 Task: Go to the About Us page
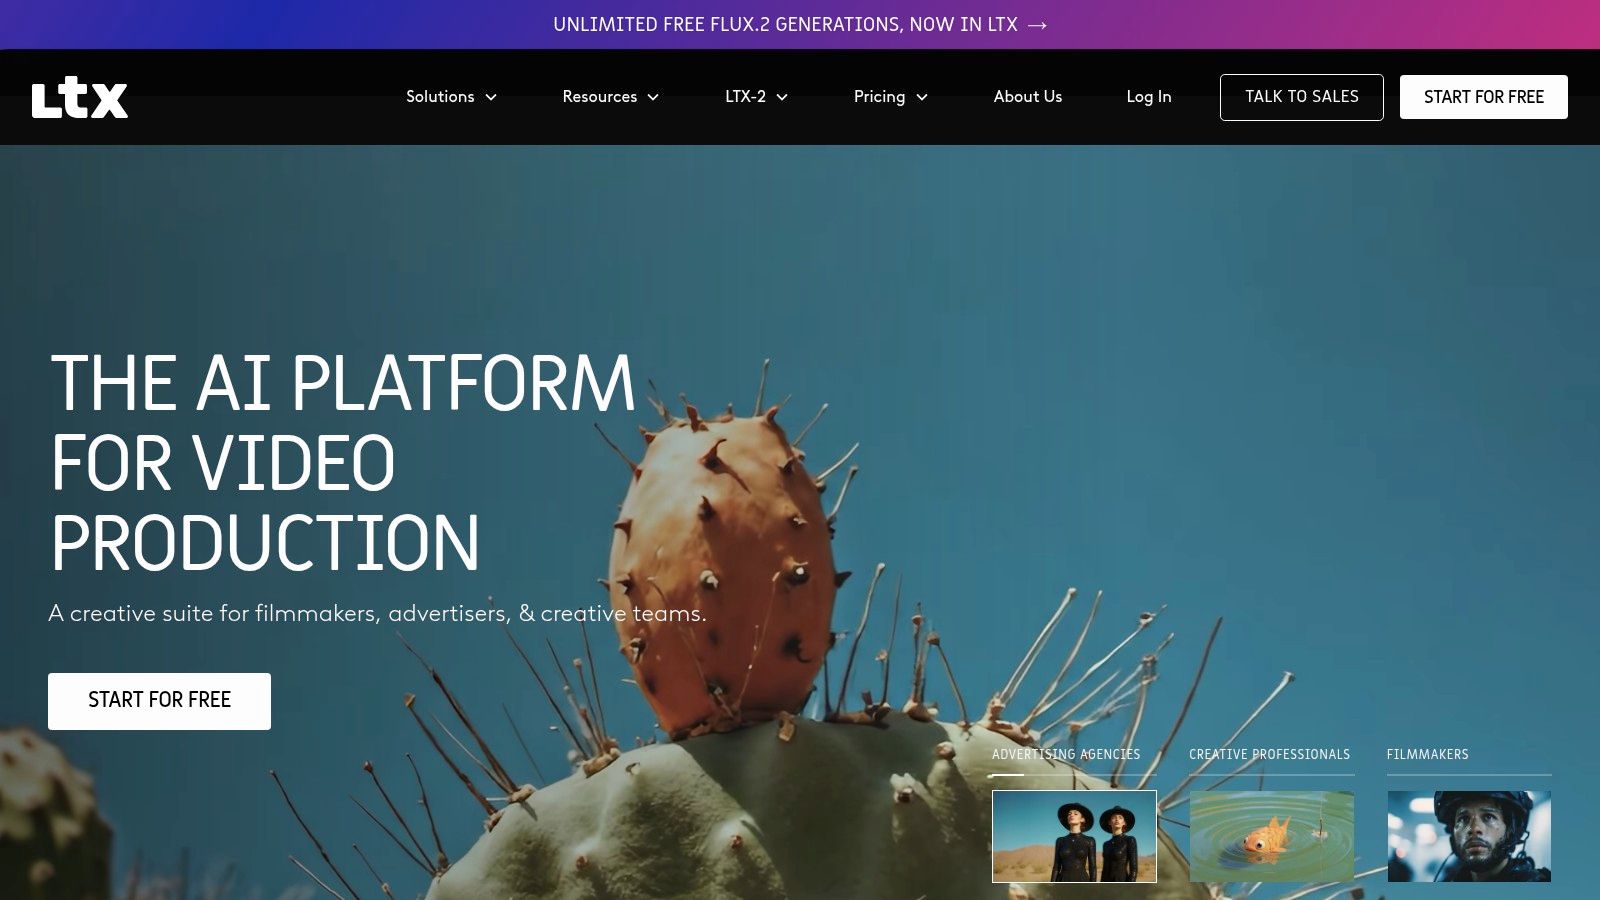click(x=1027, y=97)
